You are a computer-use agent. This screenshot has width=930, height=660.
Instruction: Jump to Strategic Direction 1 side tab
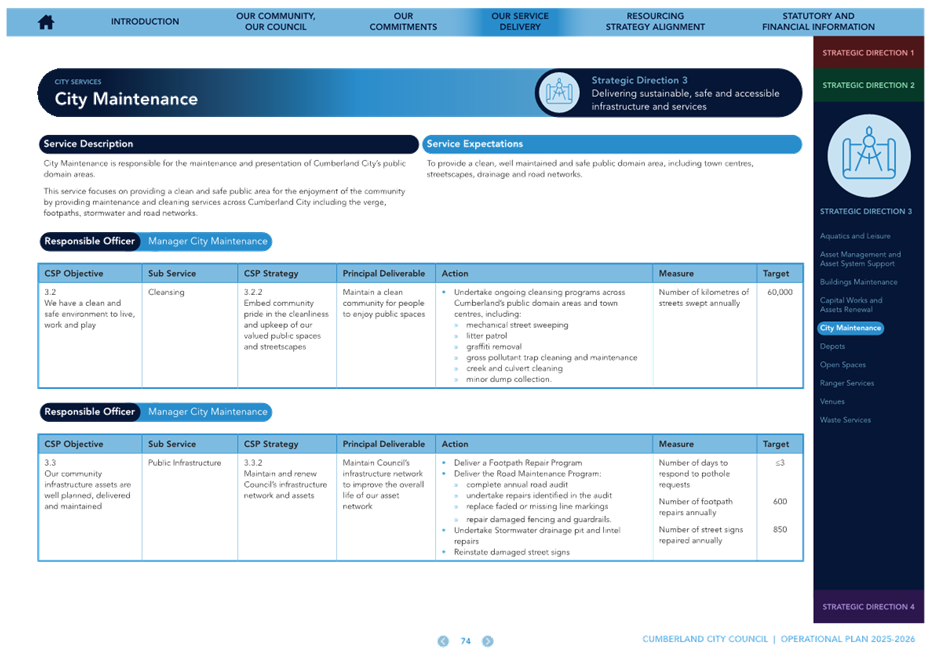click(868, 53)
